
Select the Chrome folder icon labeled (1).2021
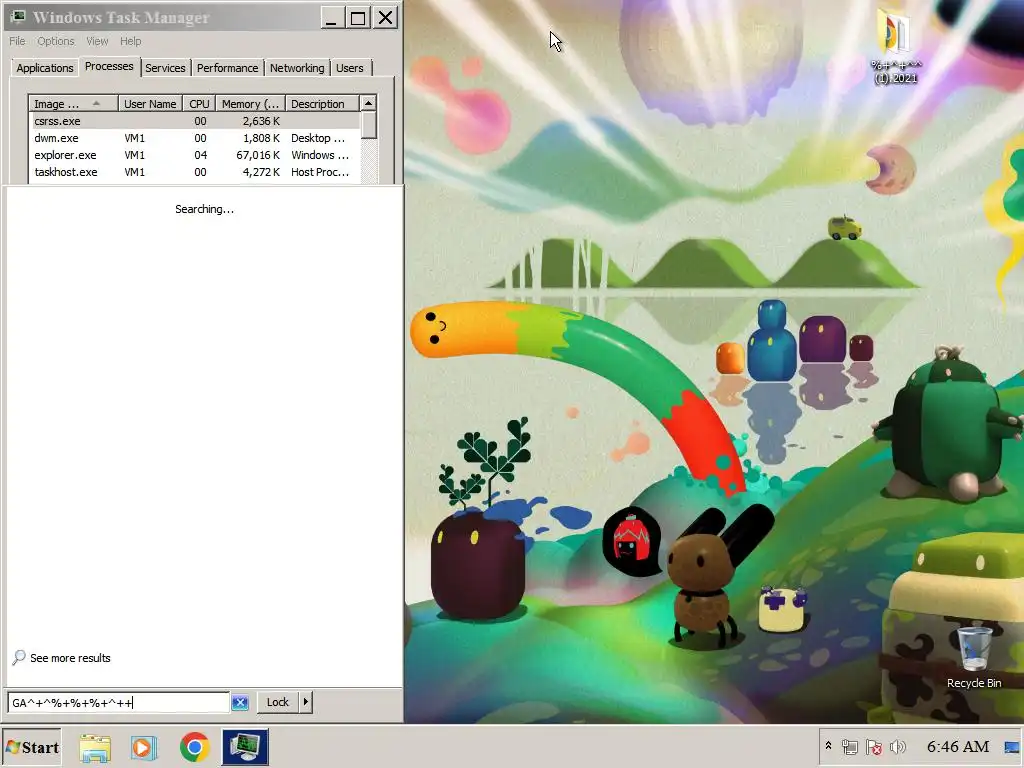click(x=896, y=47)
